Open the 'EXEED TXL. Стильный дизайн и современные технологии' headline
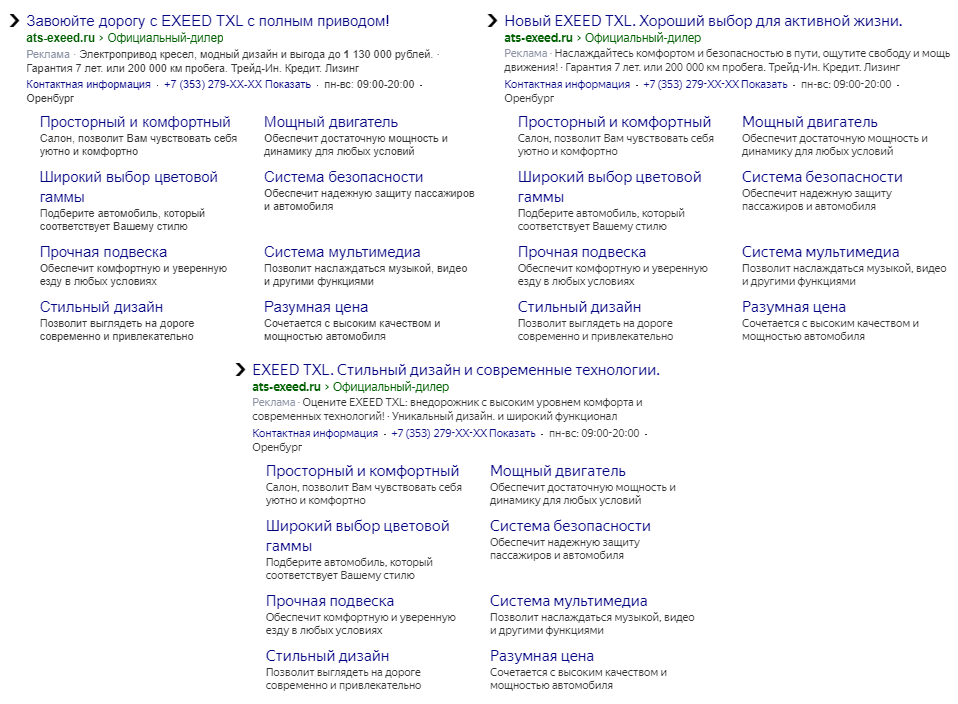Viewport: 958px width, 704px height. tap(456, 370)
